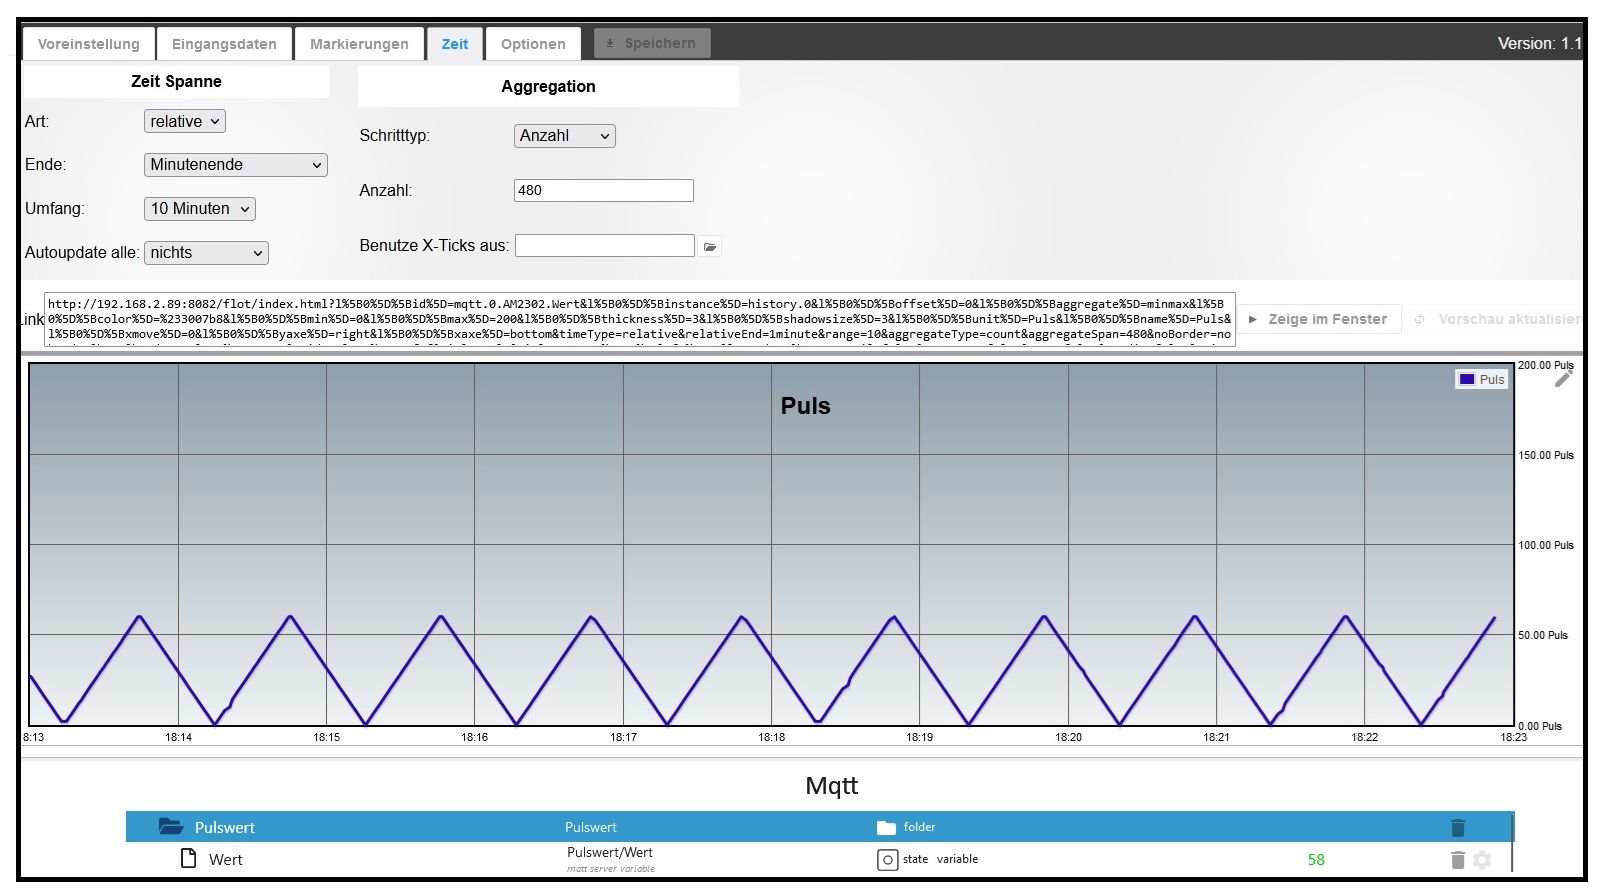Viewport: 1600px width, 894px height.
Task: Click the Mqtt heading
Action: (832, 786)
